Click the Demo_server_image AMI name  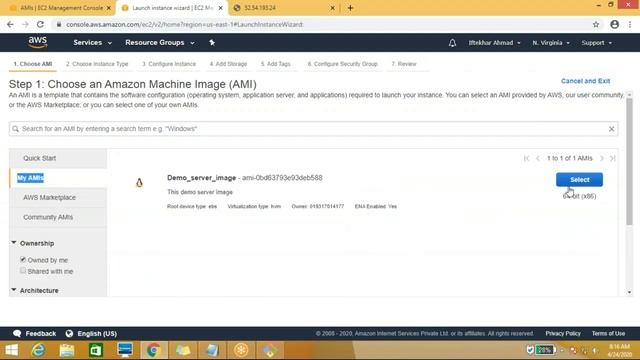click(x=201, y=178)
